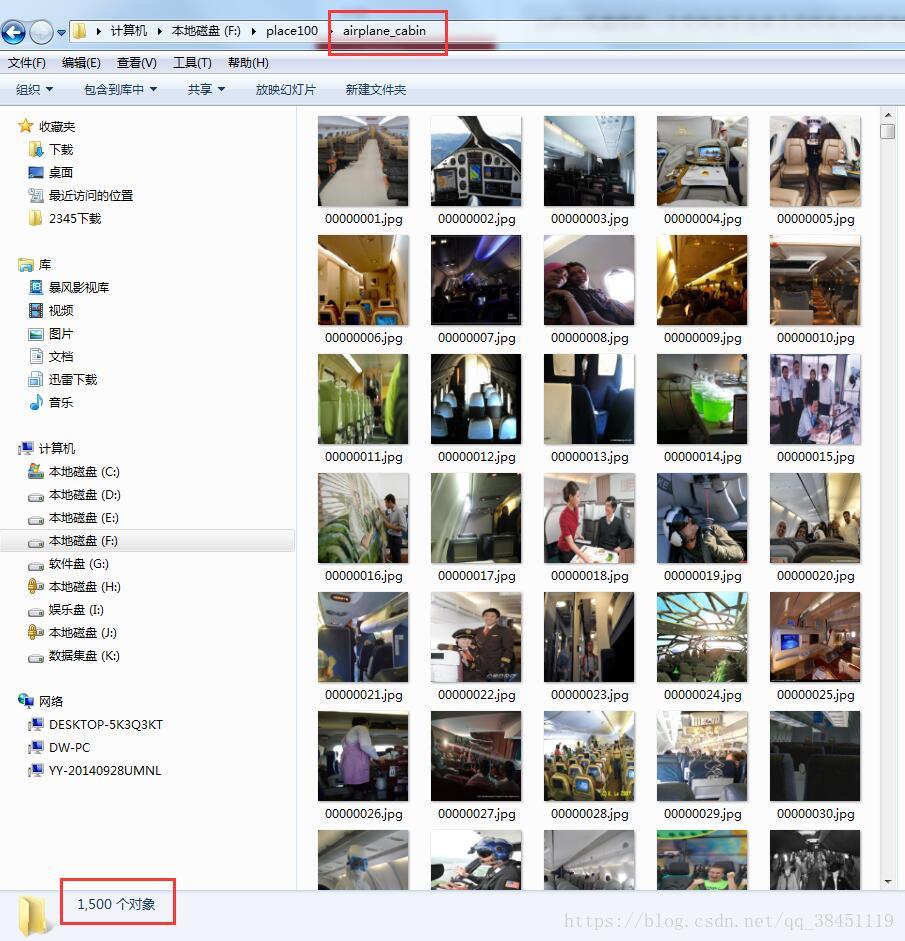Open the 共享 dropdown

coord(206,89)
